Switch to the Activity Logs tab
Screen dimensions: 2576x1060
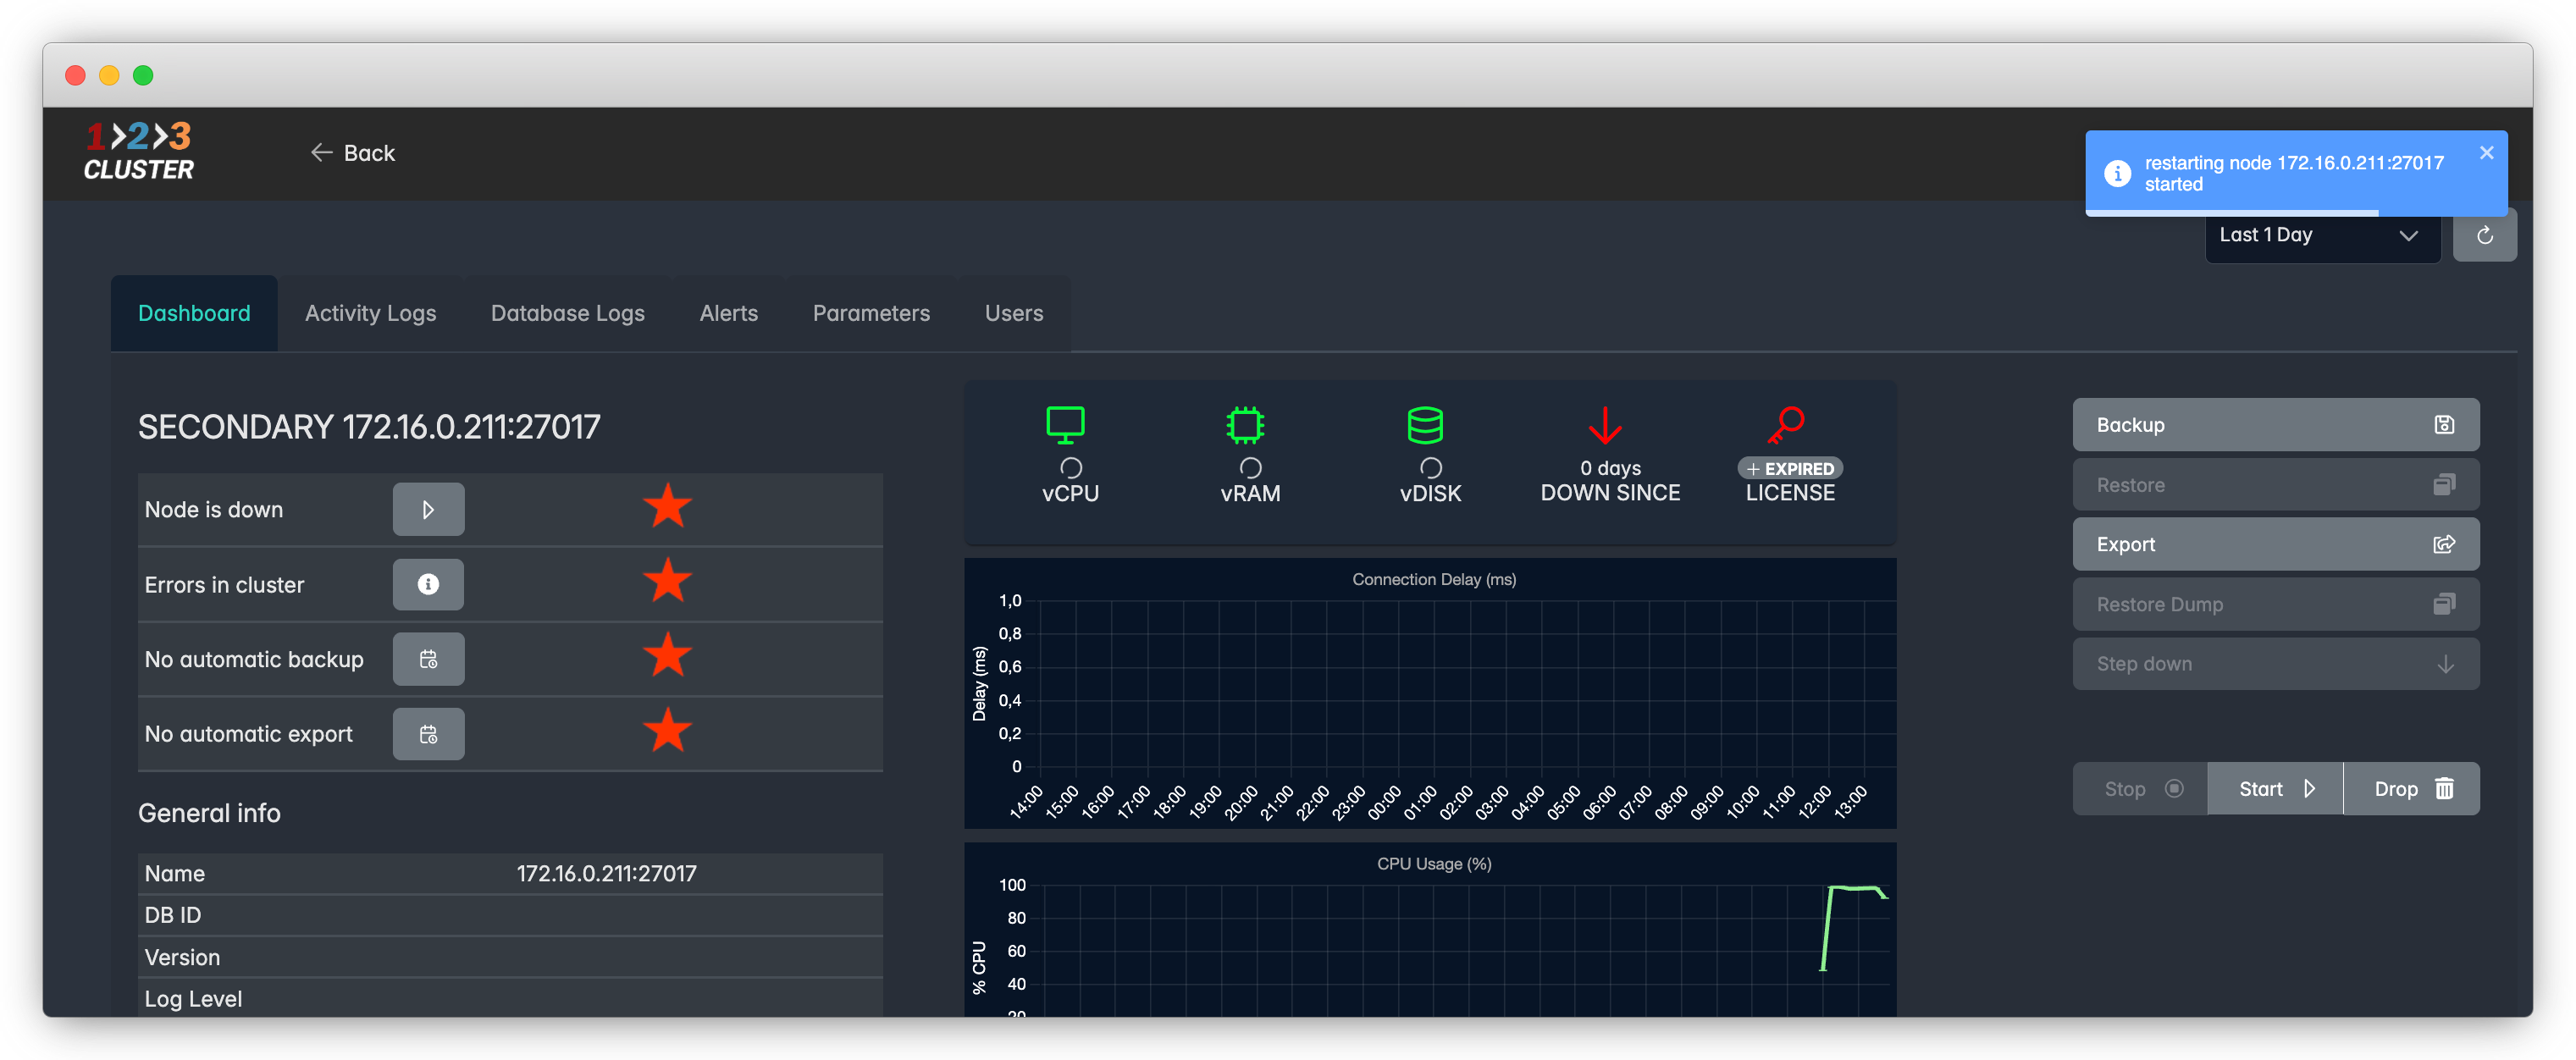point(370,313)
